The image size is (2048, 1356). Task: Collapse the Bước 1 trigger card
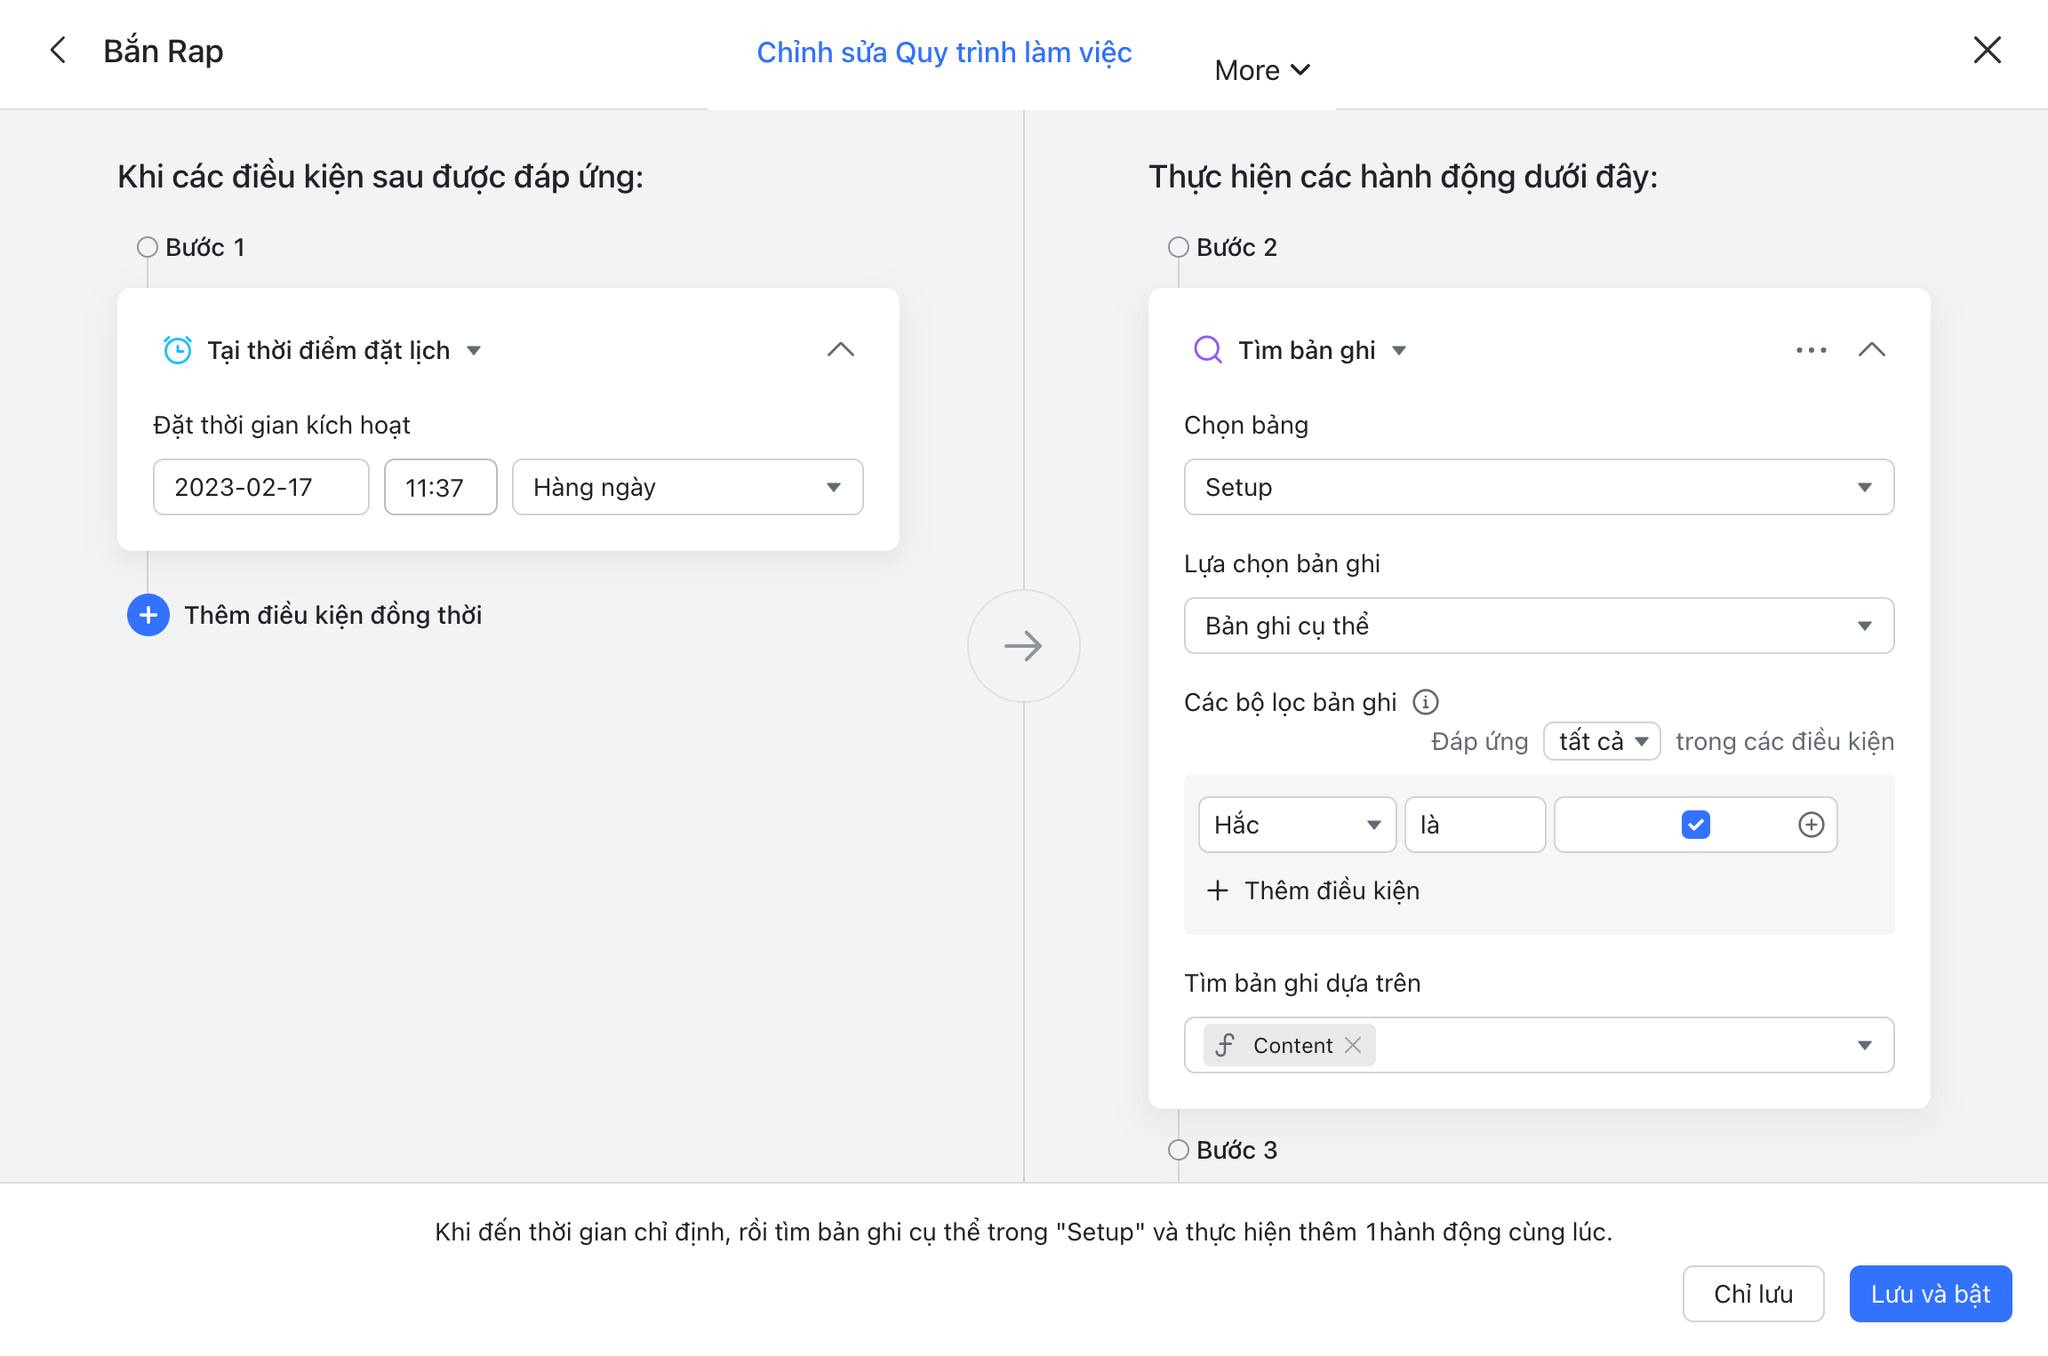tap(841, 350)
